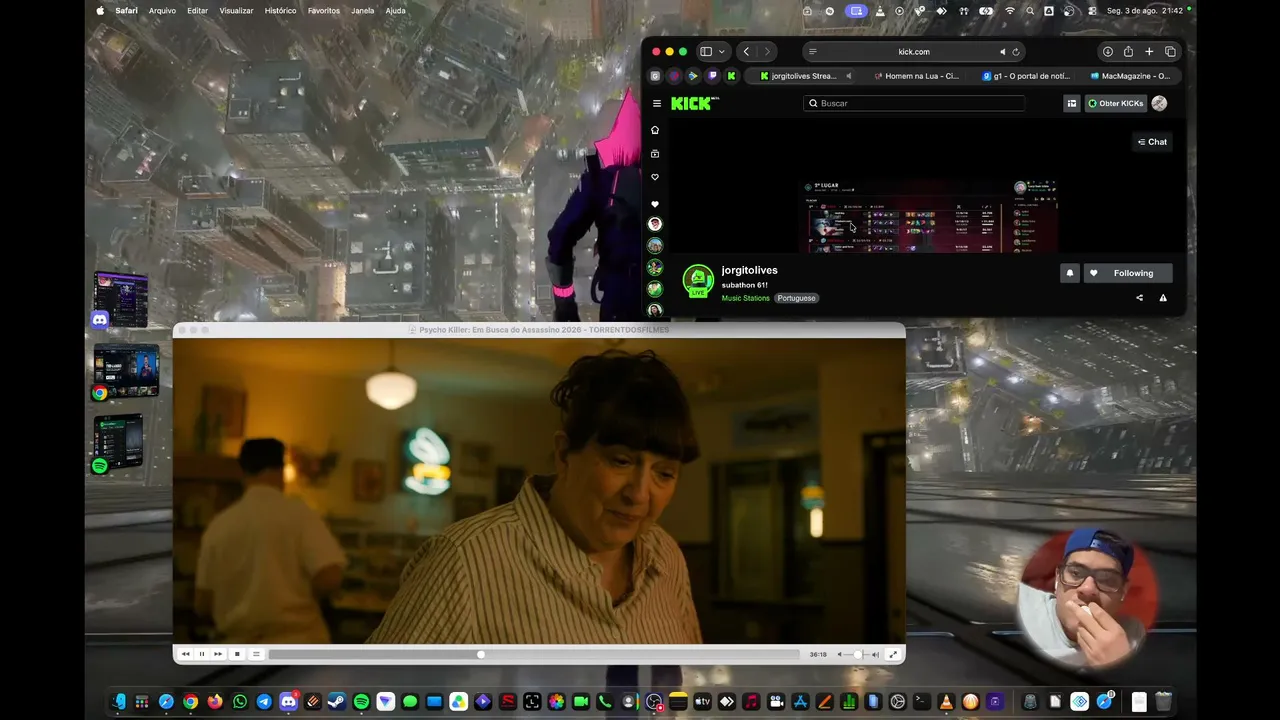Go to Kick home from sidebar

(655, 130)
